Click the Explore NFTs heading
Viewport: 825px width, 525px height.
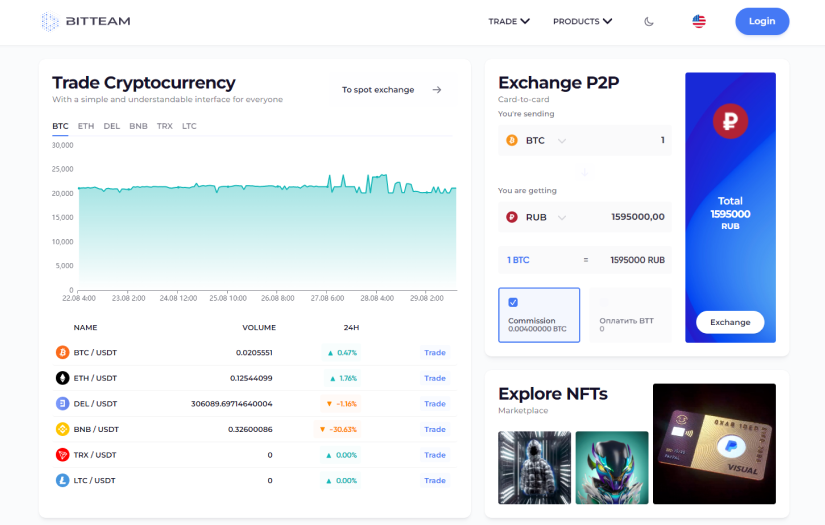coord(553,393)
